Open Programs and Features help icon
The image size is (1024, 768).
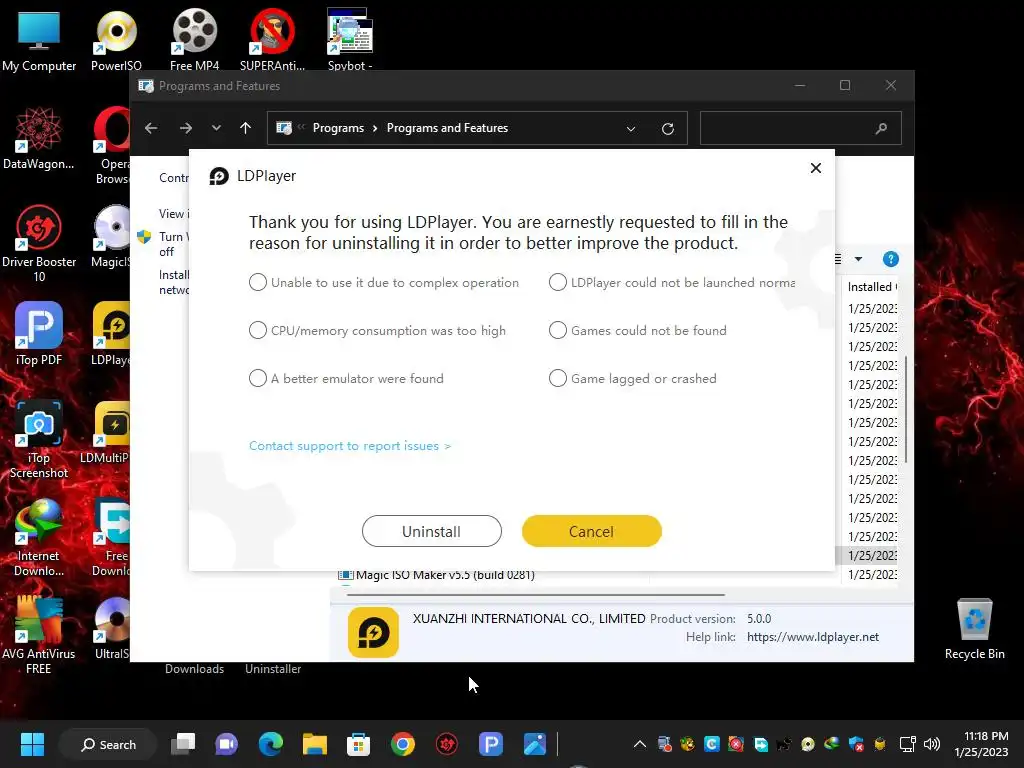tap(891, 259)
